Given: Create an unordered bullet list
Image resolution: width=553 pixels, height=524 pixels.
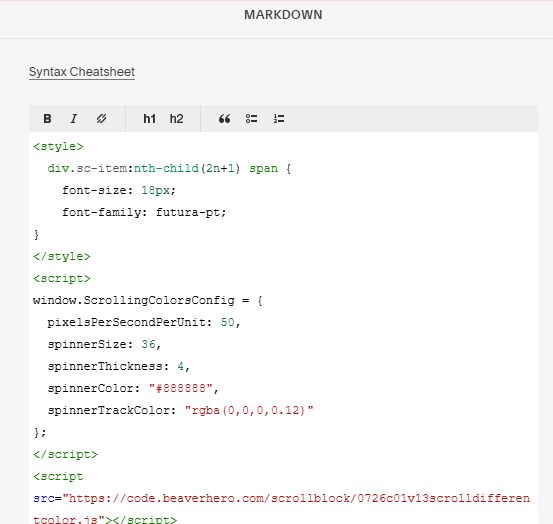Looking at the screenshot, I should click(251, 118).
